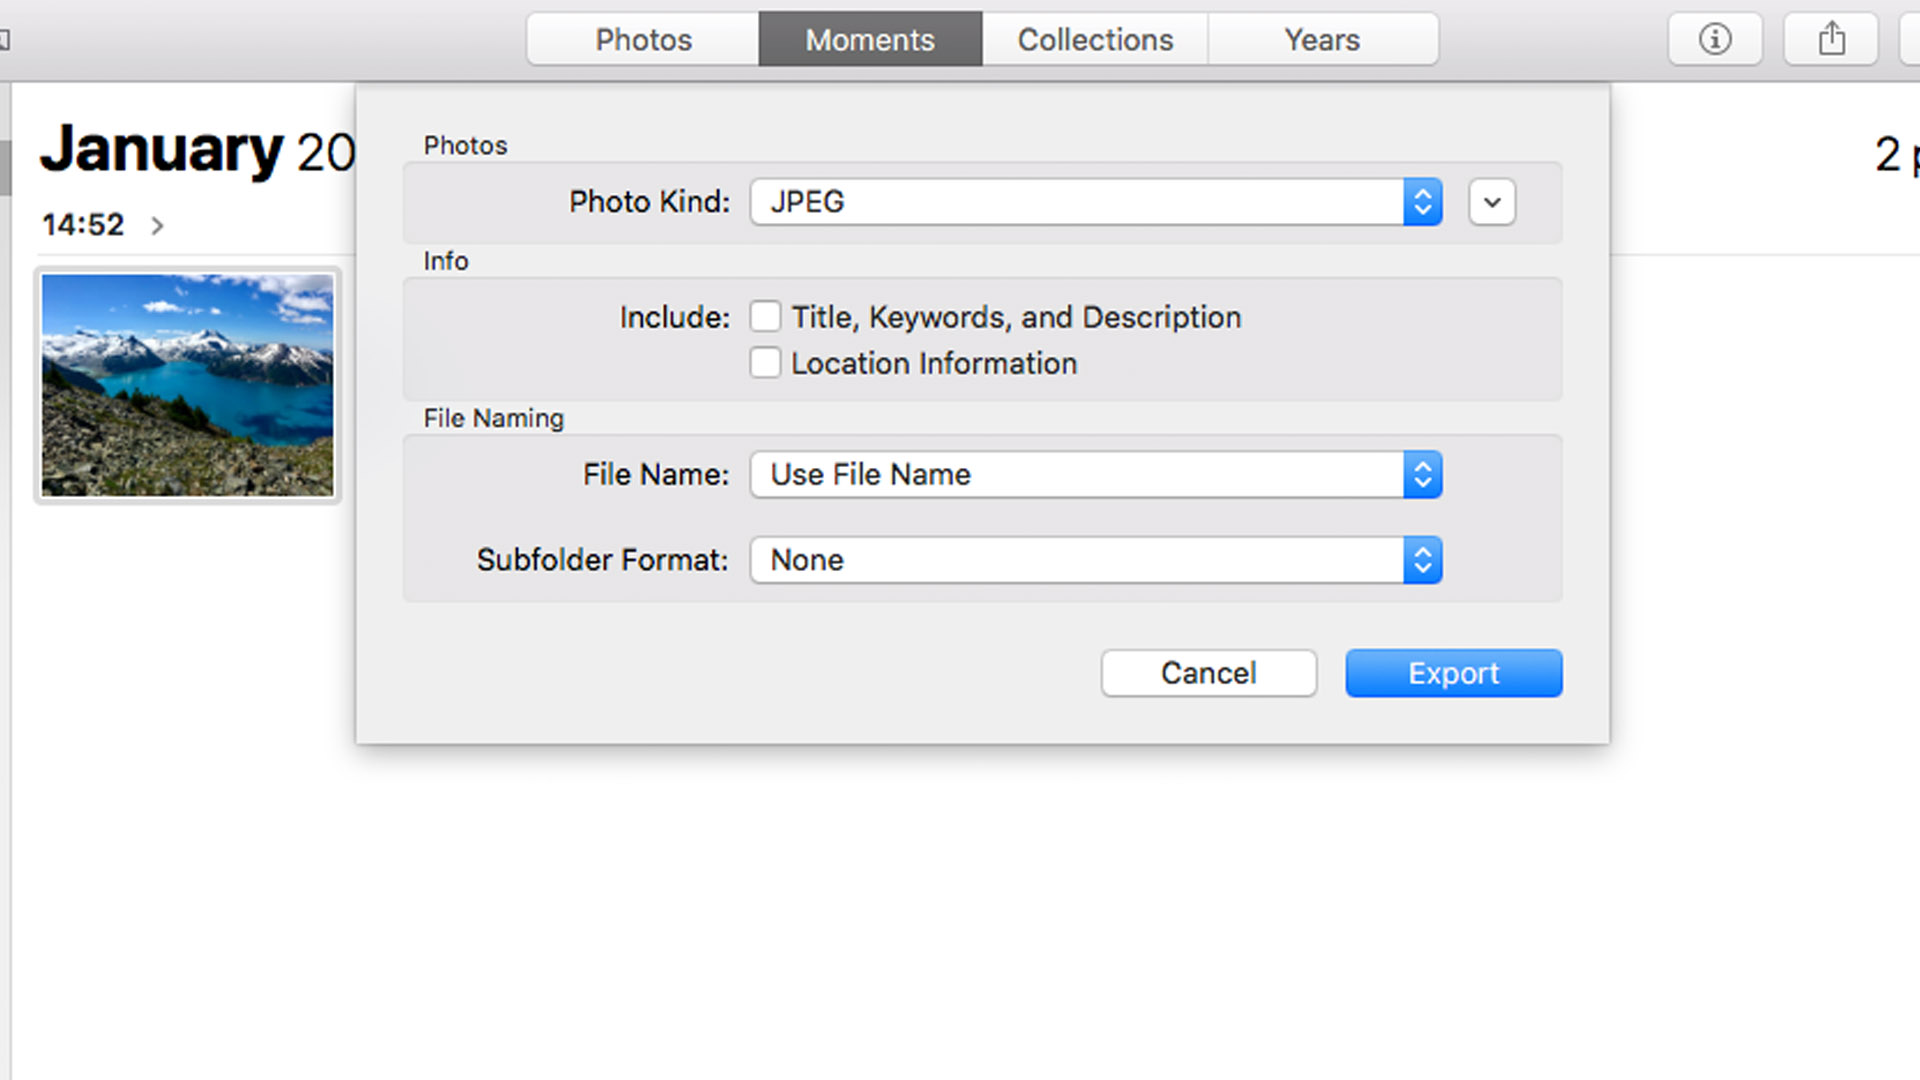Click the Export button
The height and width of the screenshot is (1080, 1920).
pos(1453,674)
